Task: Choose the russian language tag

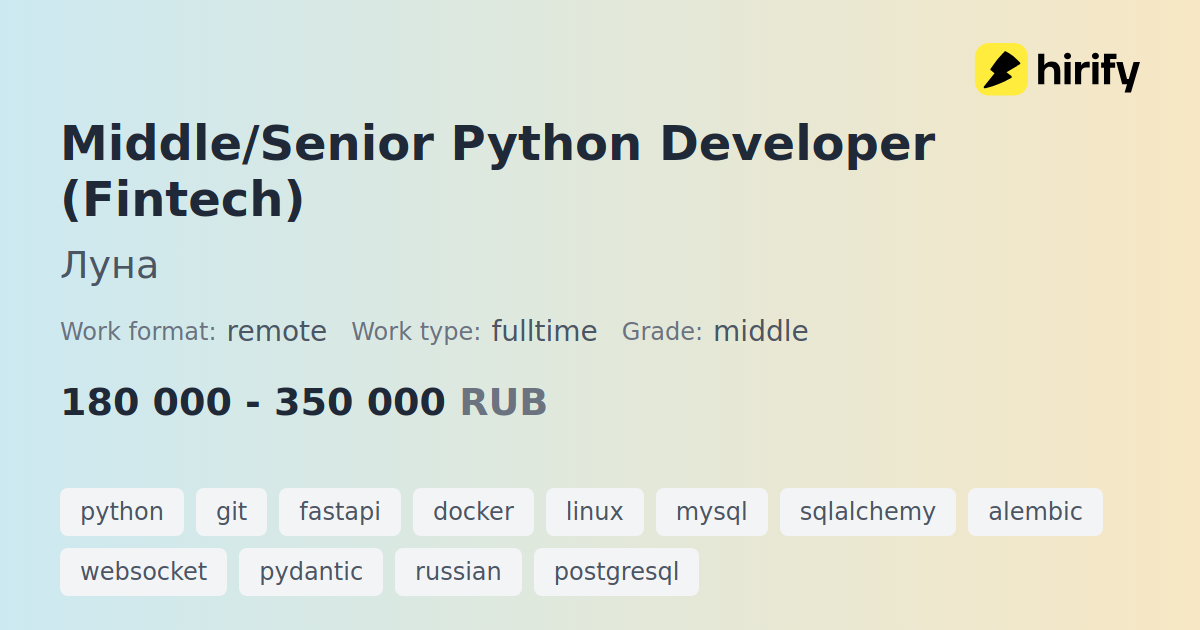Action: pyautogui.click(x=458, y=572)
